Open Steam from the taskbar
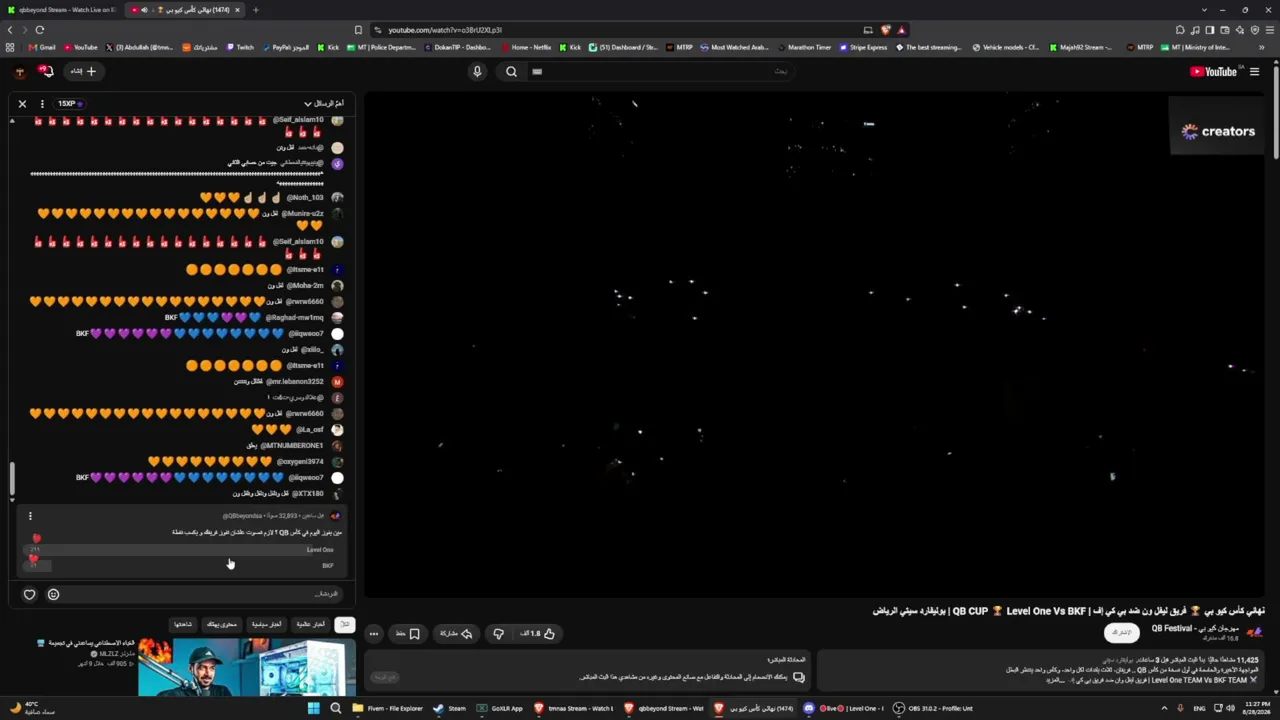The width and height of the screenshot is (1280, 720). point(450,708)
